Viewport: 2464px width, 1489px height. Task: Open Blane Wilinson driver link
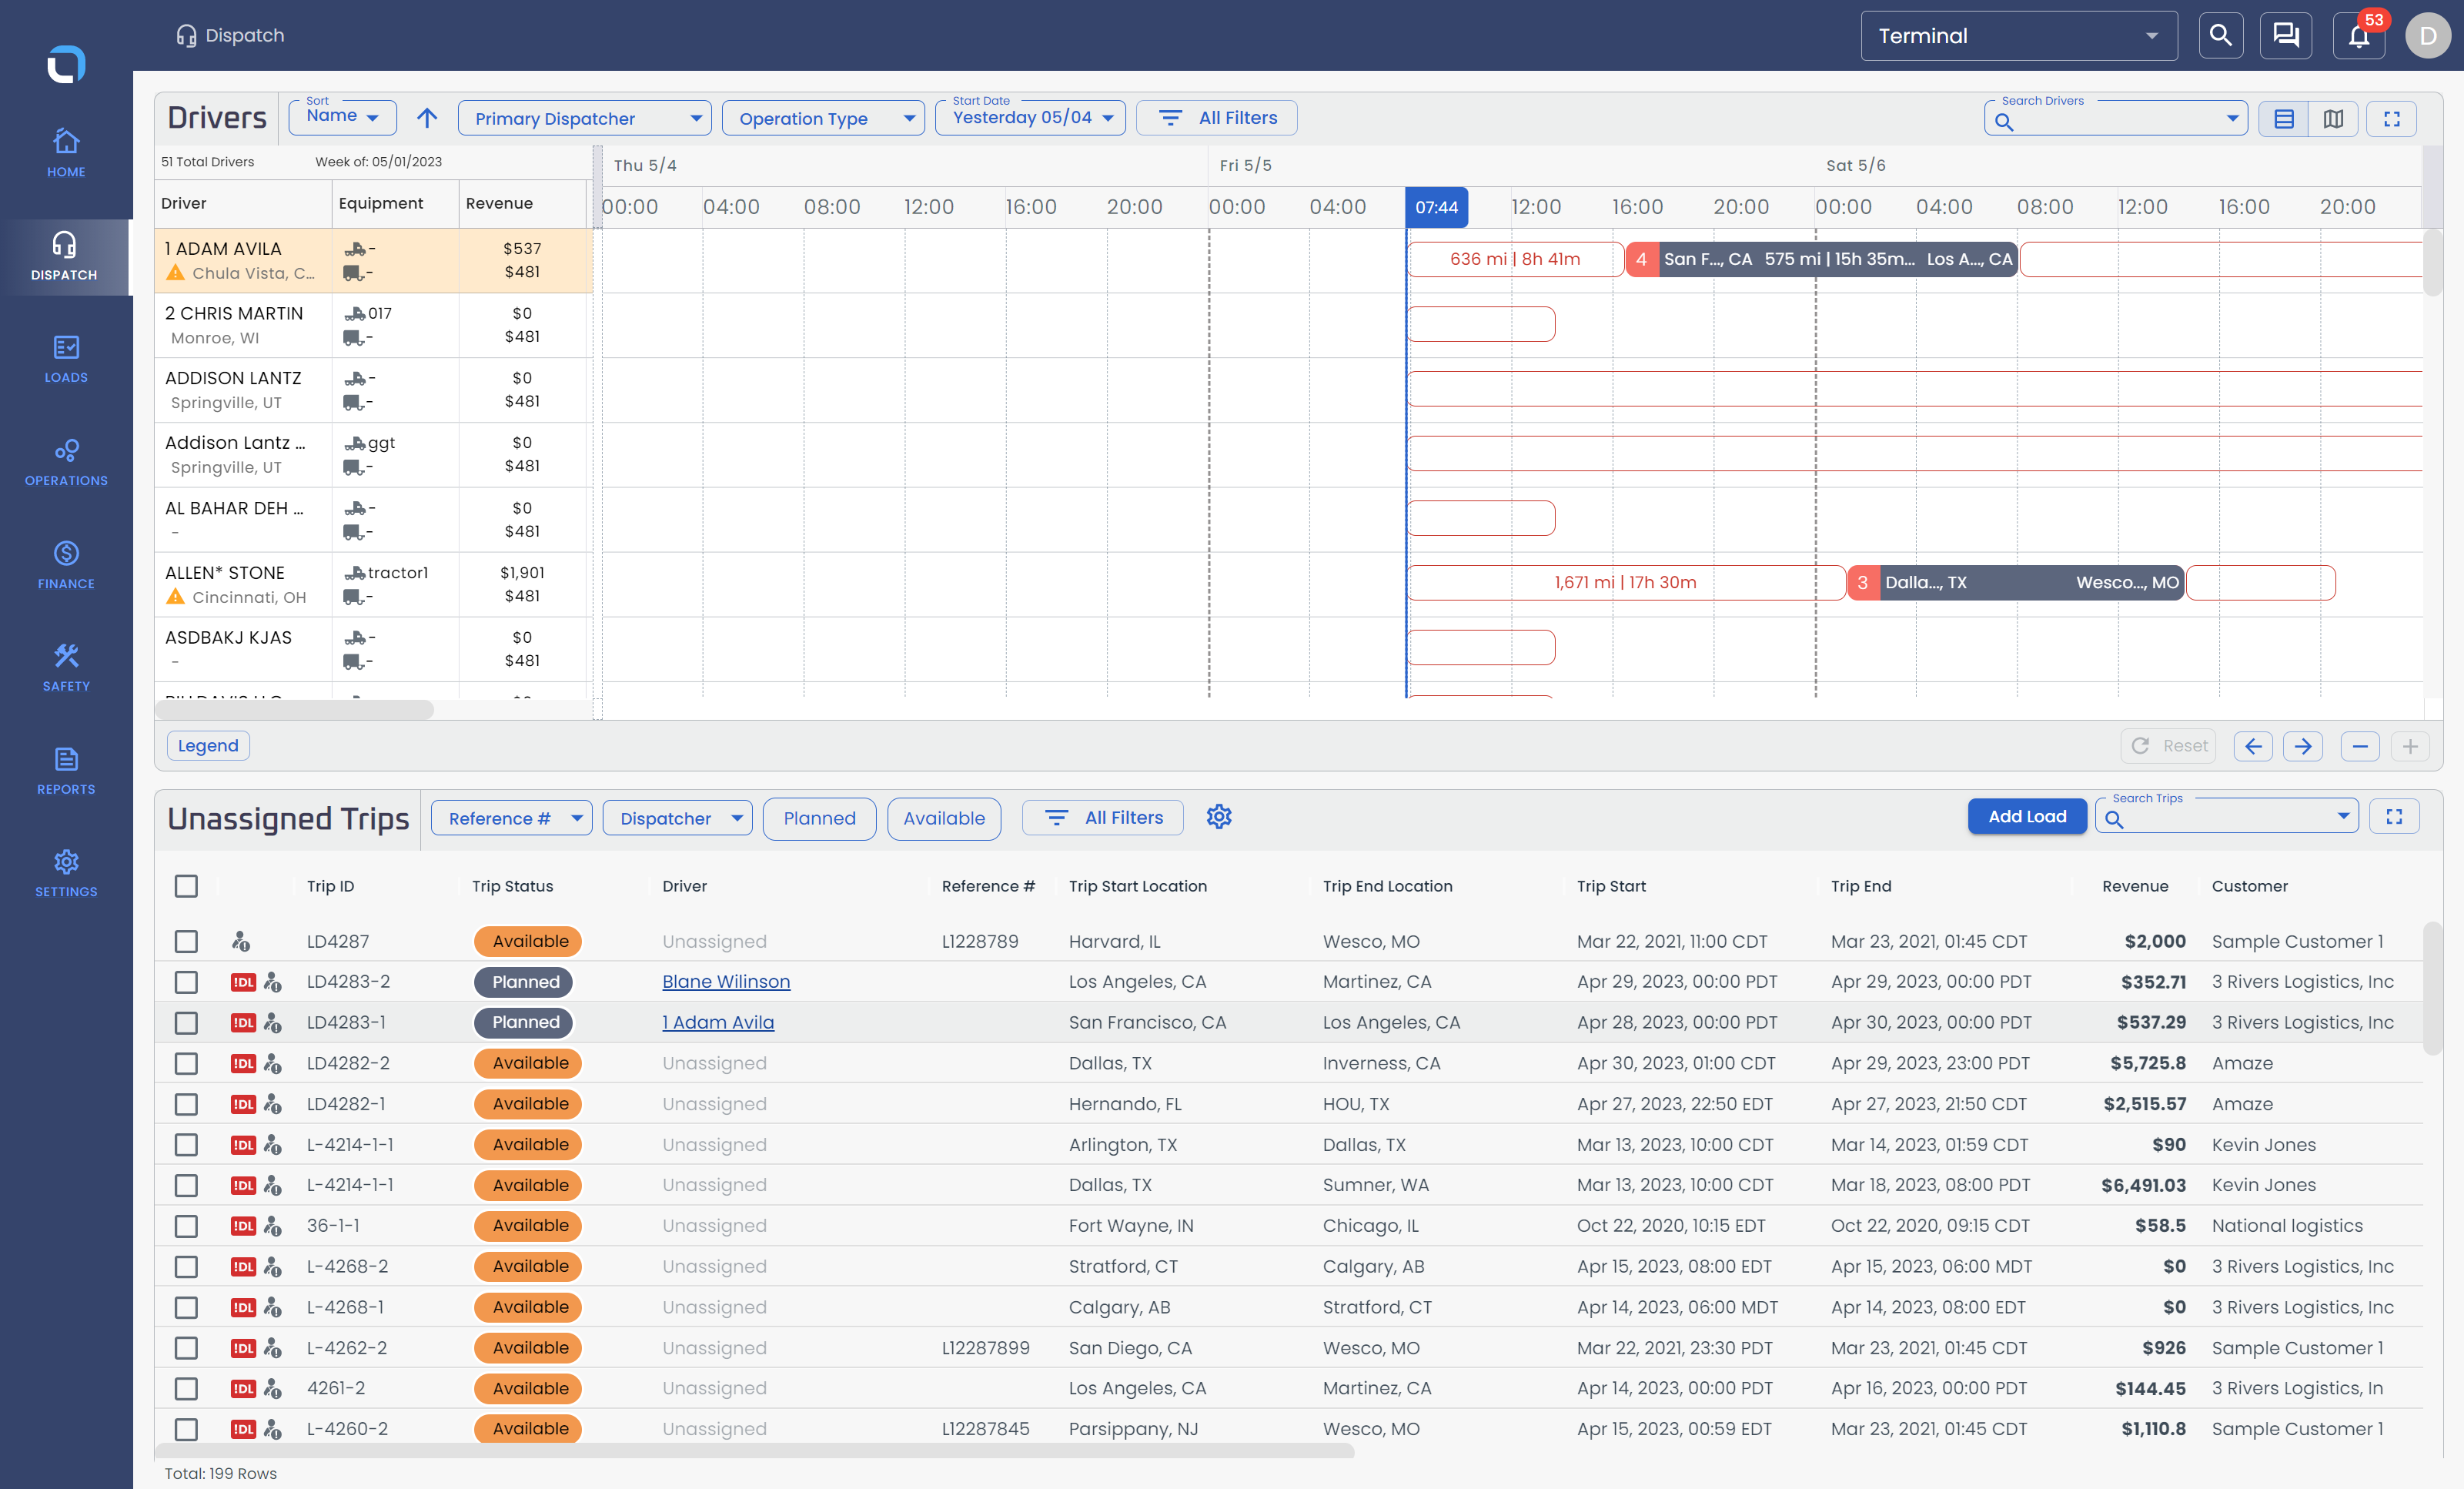point(726,982)
